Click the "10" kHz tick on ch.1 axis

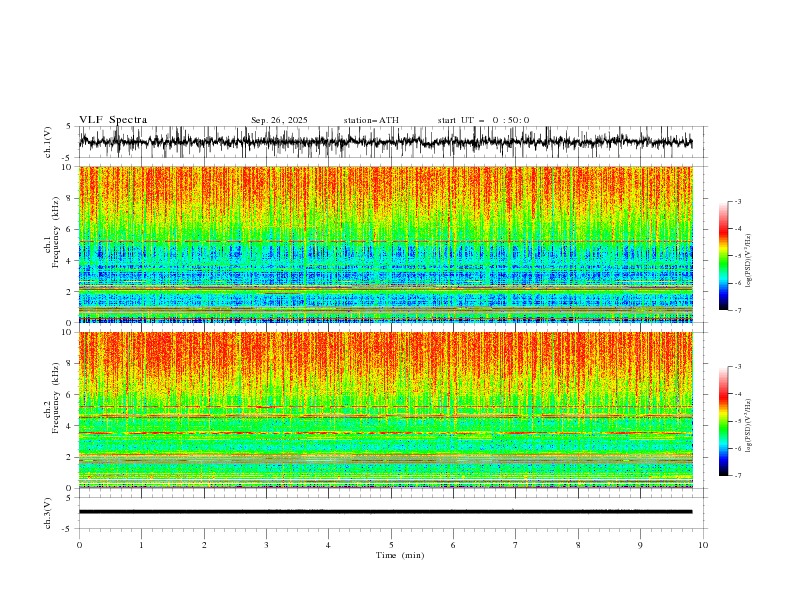[68, 167]
